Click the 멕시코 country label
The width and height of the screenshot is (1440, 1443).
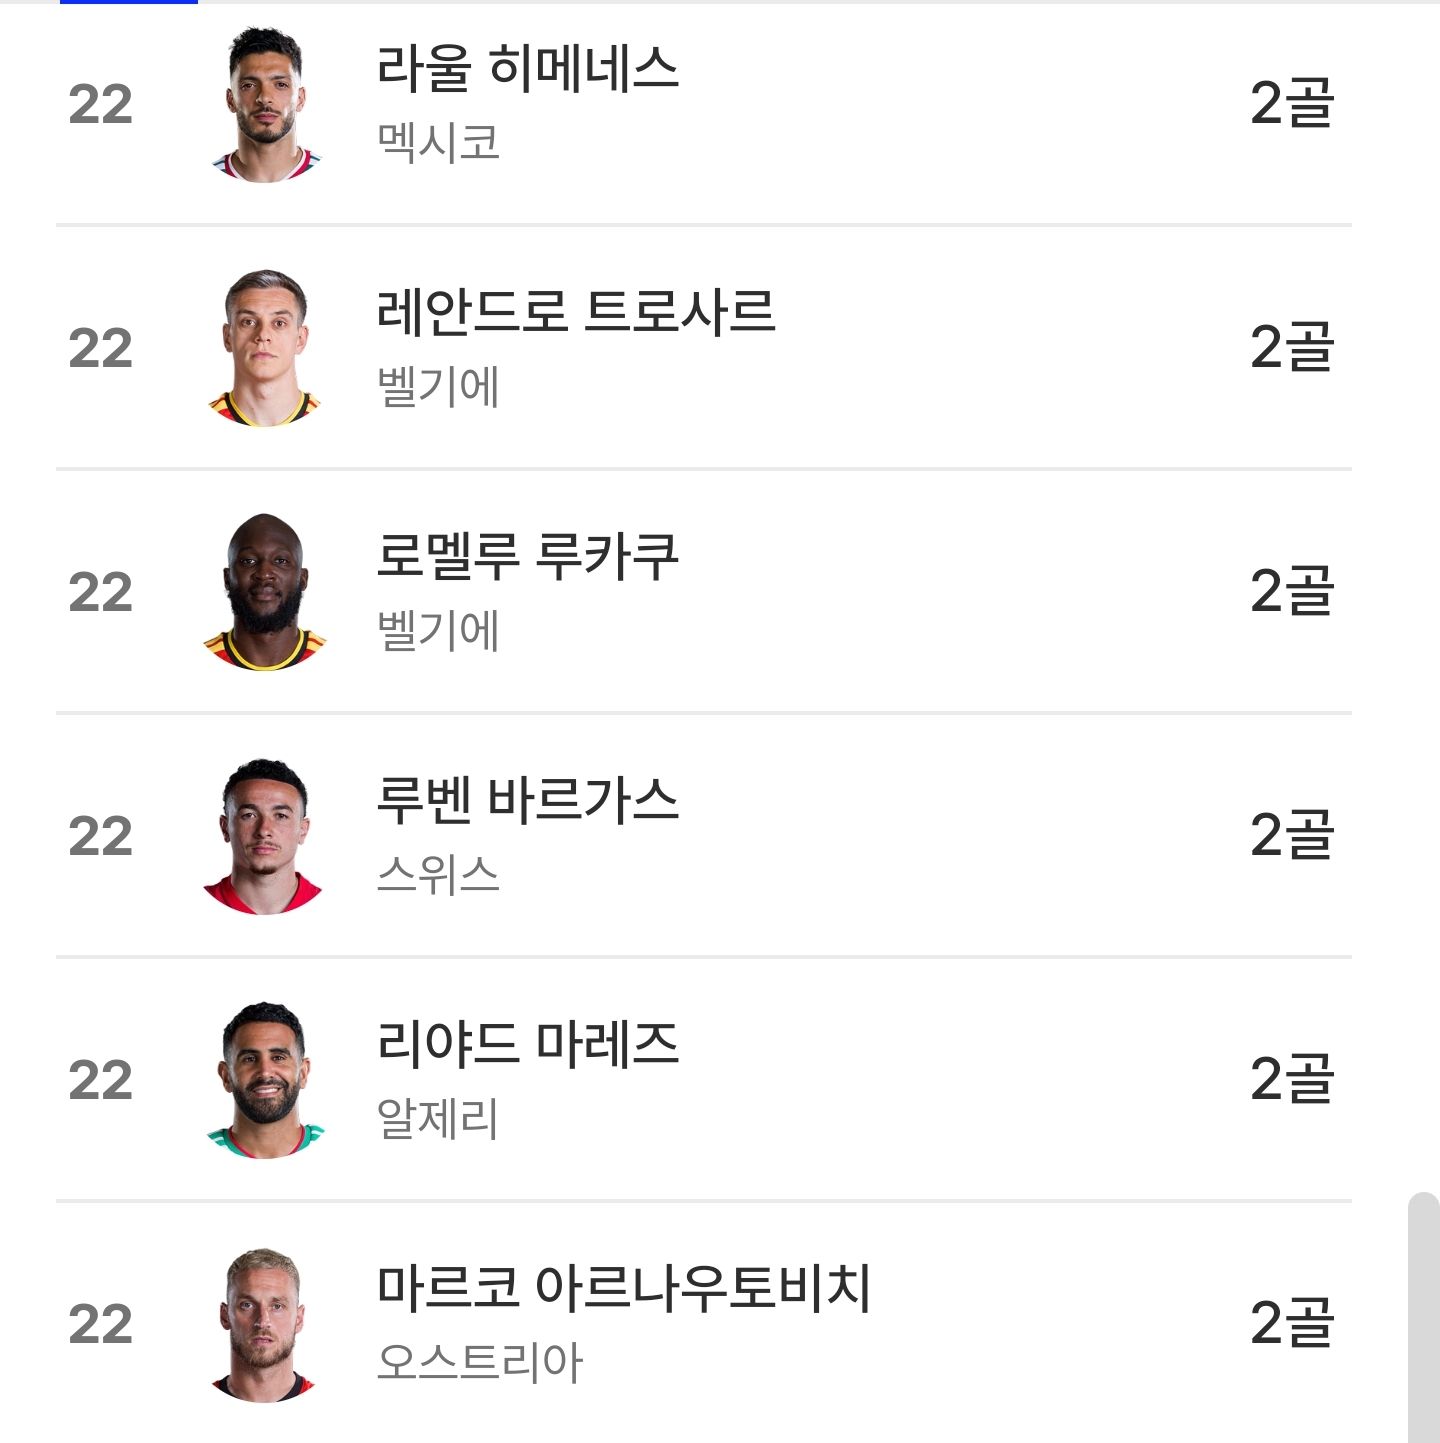click(438, 142)
